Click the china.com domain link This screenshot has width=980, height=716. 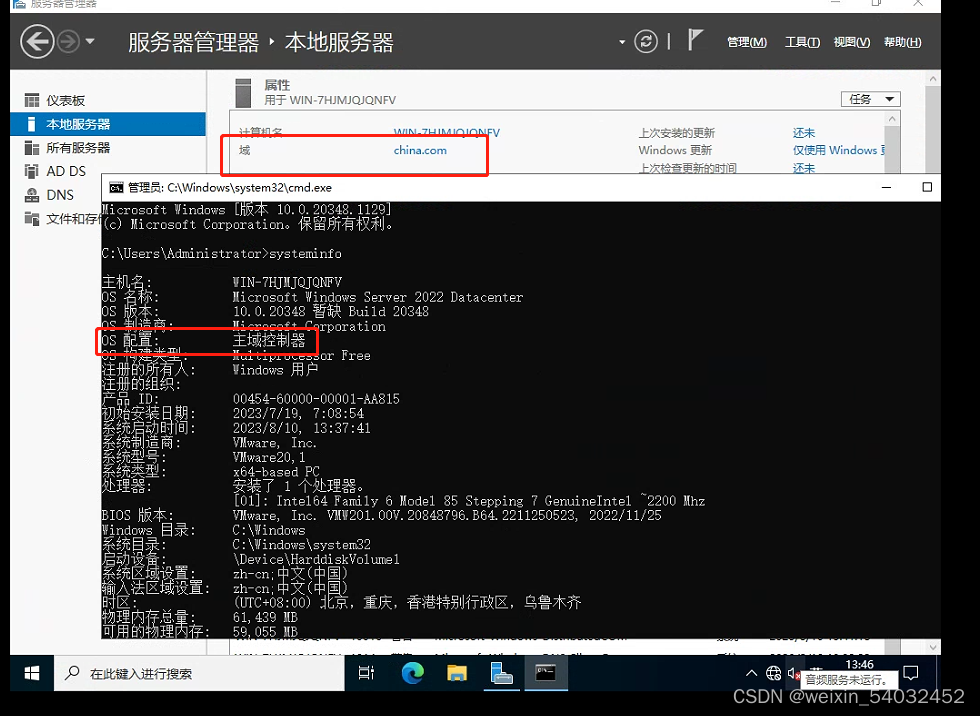click(420, 151)
